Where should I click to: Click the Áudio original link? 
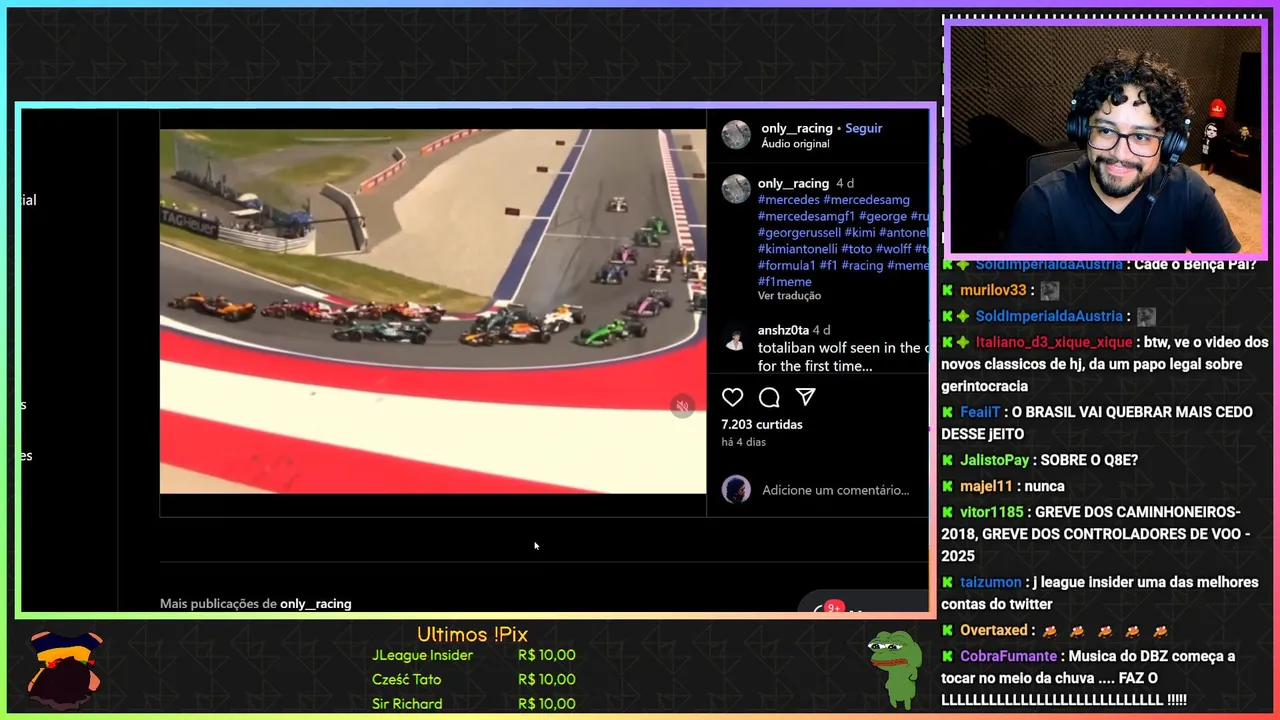point(795,144)
